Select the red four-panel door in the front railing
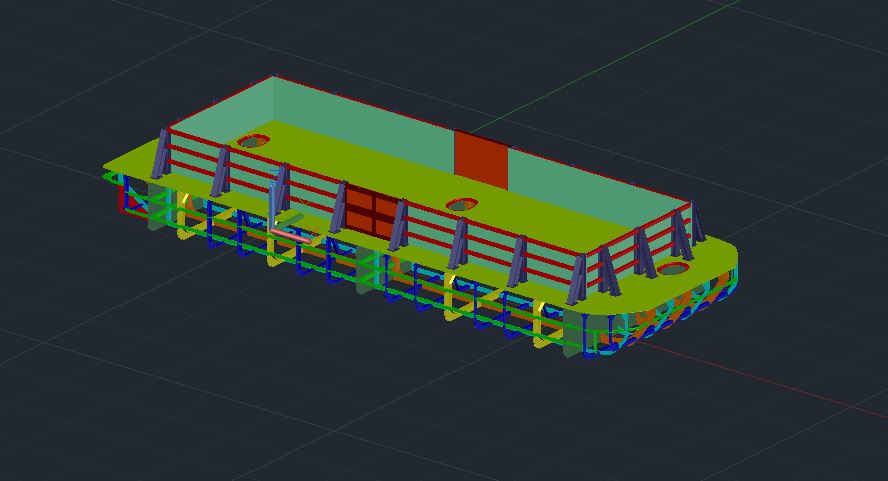This screenshot has height=481, width=888. (x=372, y=214)
